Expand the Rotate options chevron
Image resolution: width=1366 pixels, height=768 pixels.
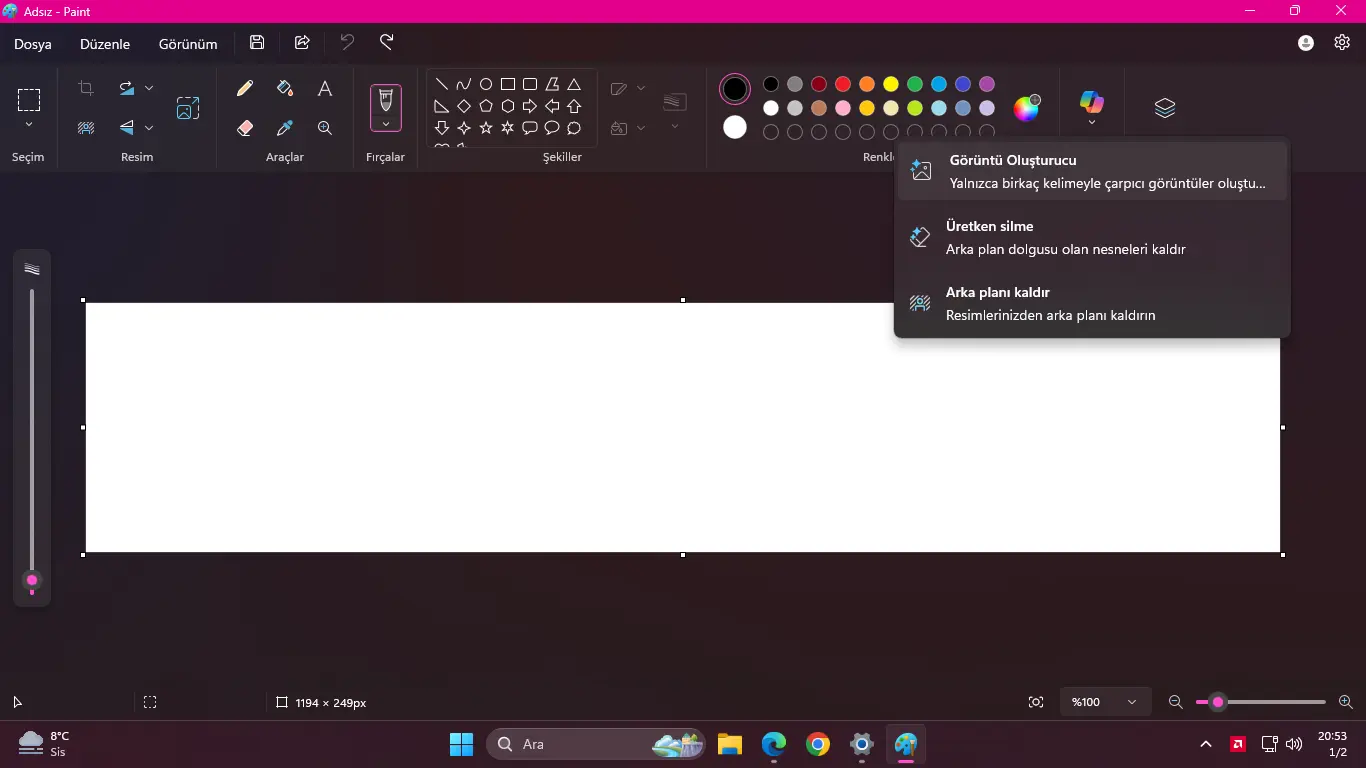coord(149,88)
